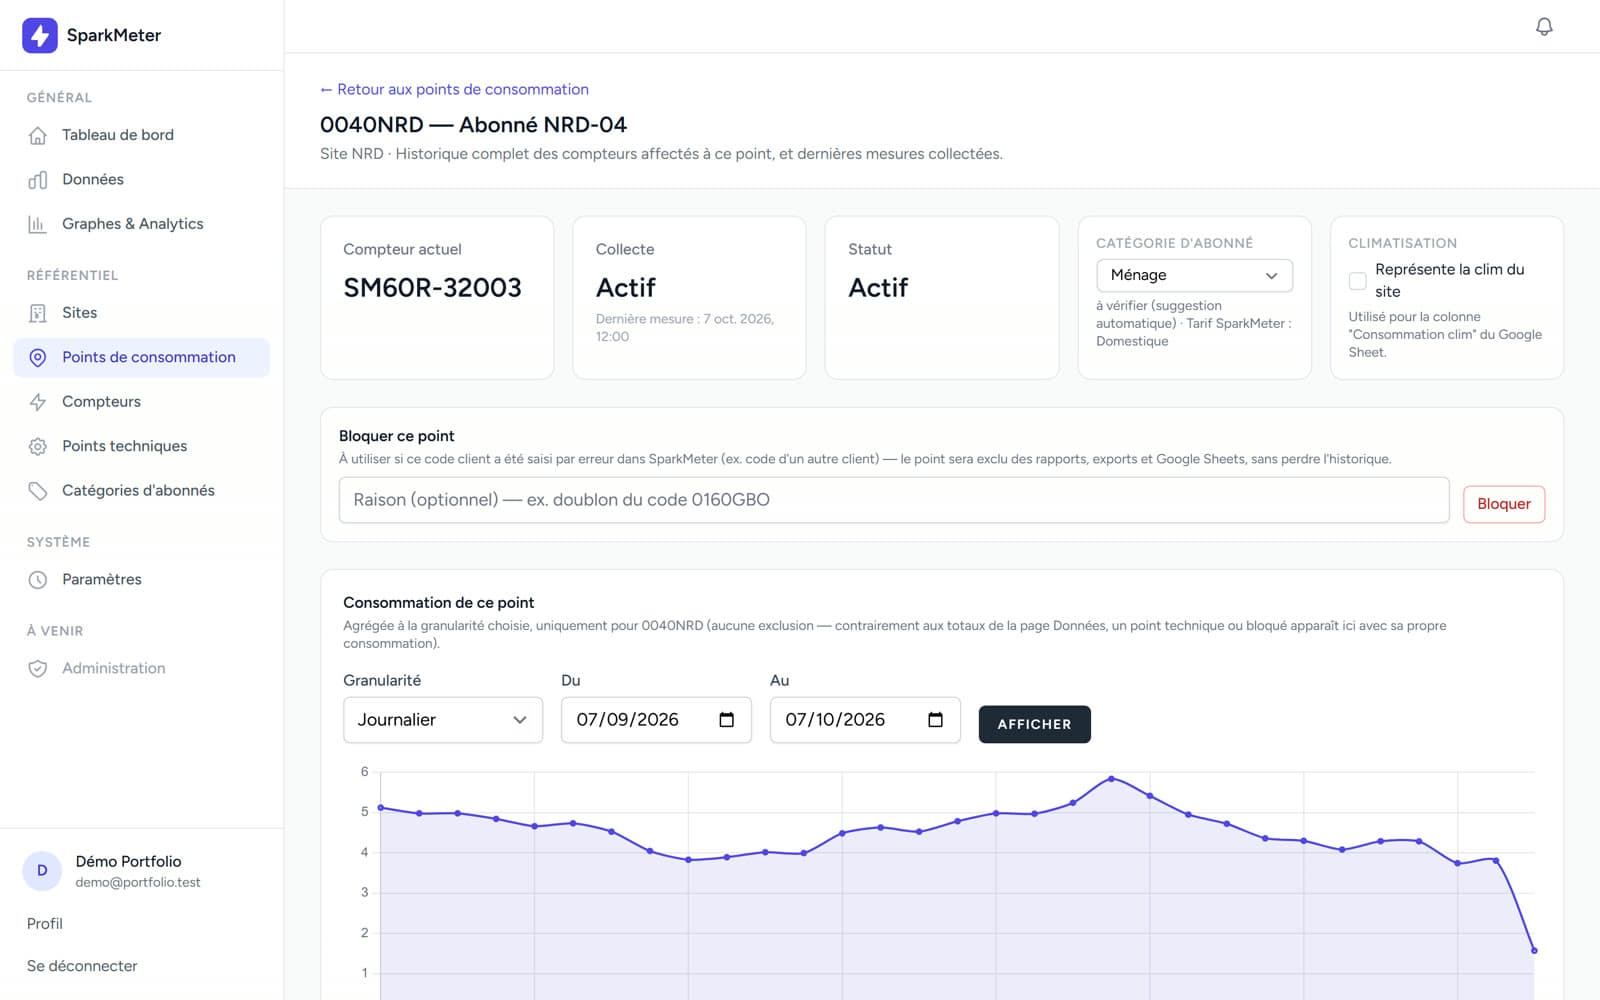Open calendar picker on the Du date
This screenshot has width=1600, height=1000.
click(x=727, y=720)
